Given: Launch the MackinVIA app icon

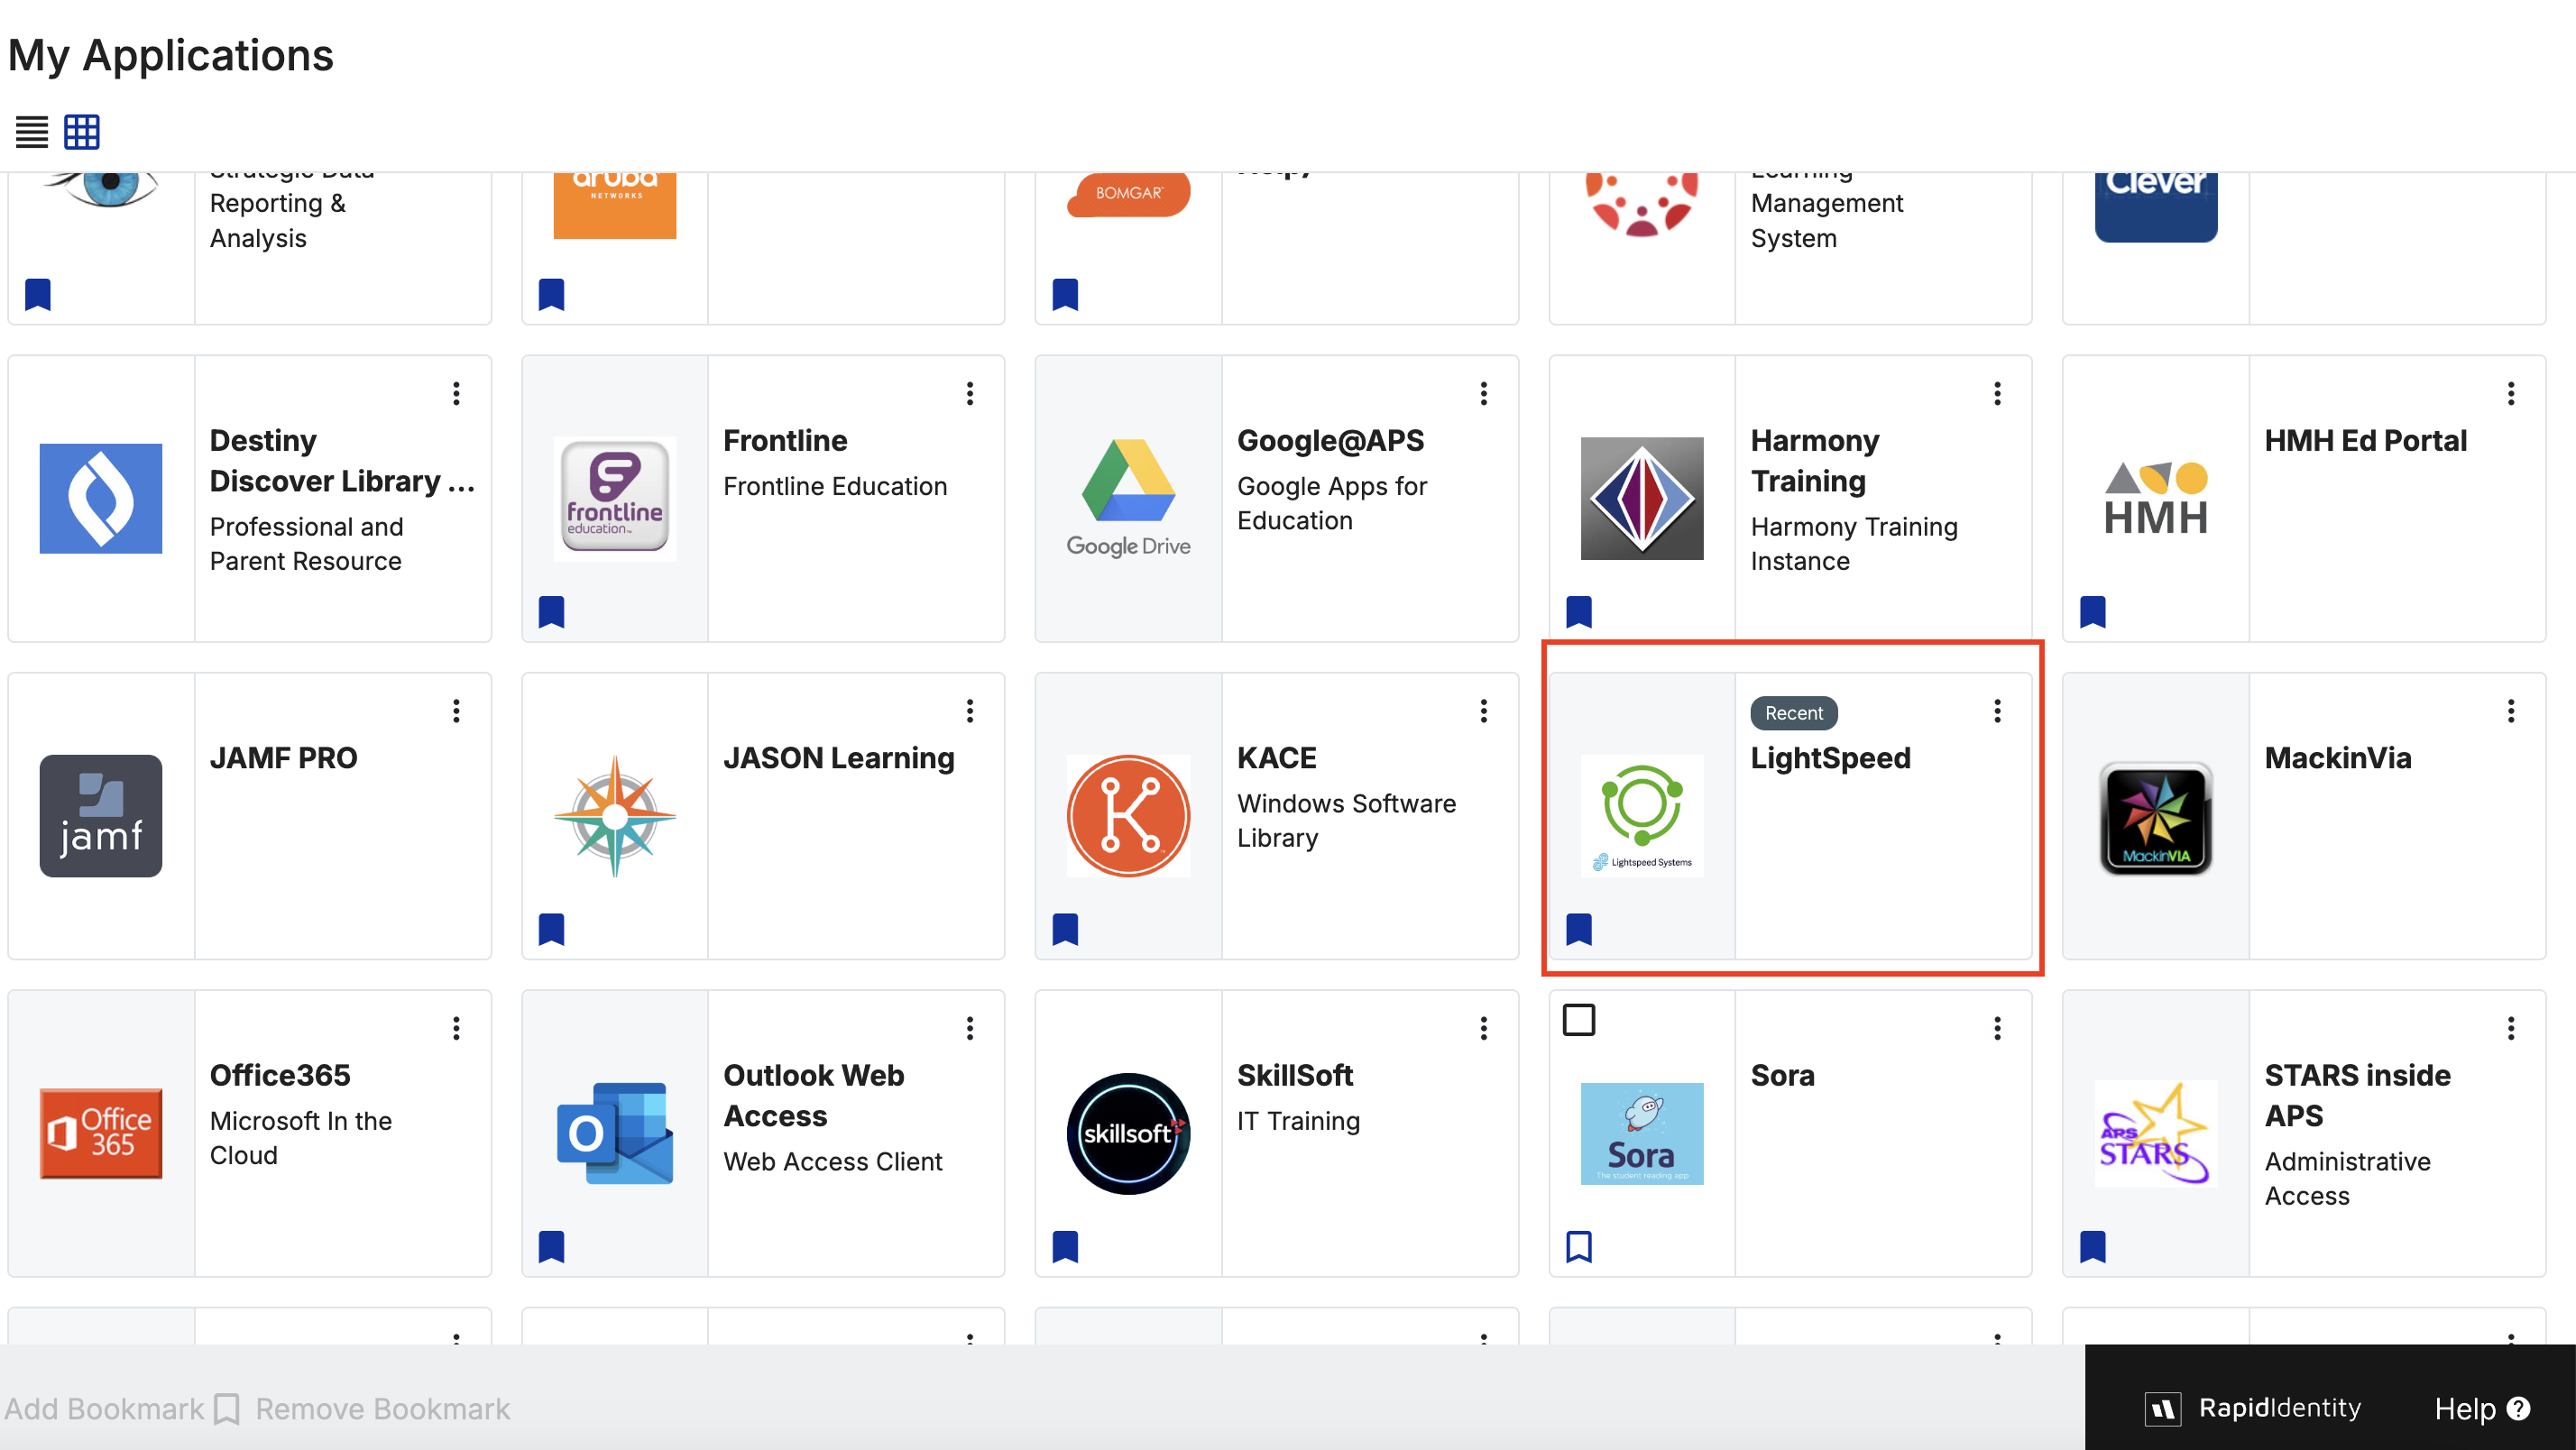Looking at the screenshot, I should point(2156,818).
